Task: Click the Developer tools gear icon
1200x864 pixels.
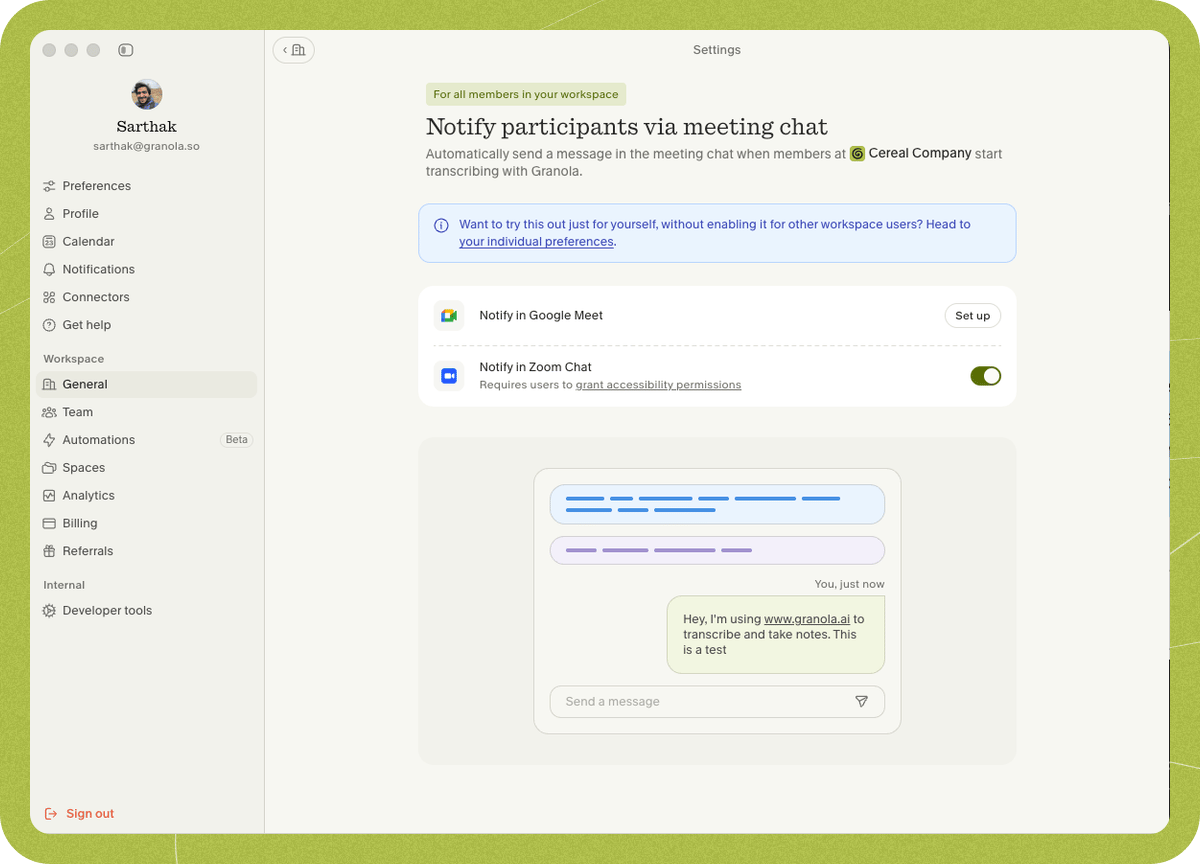Action: click(x=49, y=611)
